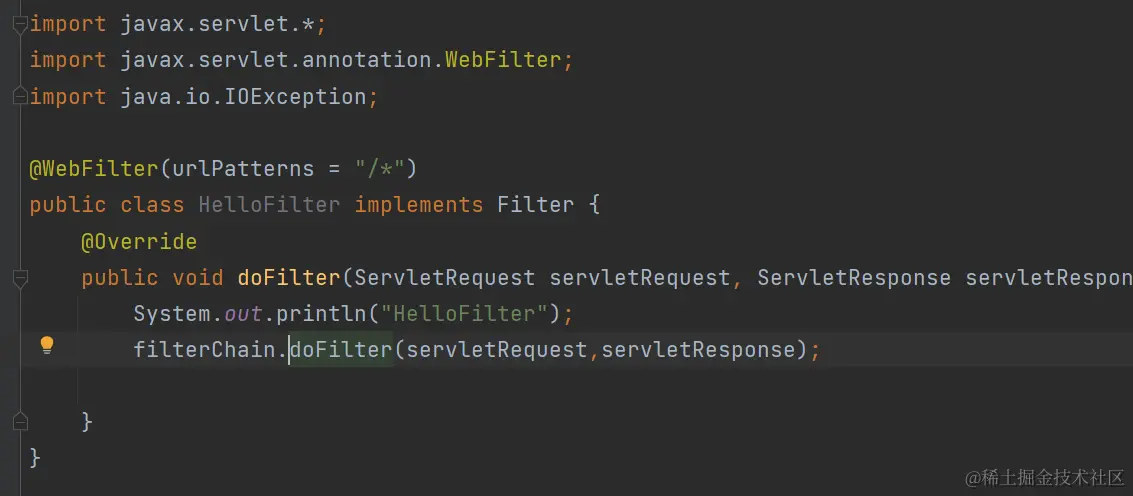Click the highlighted doFilter call on filterChain
1133x496 pixels.
(x=340, y=350)
